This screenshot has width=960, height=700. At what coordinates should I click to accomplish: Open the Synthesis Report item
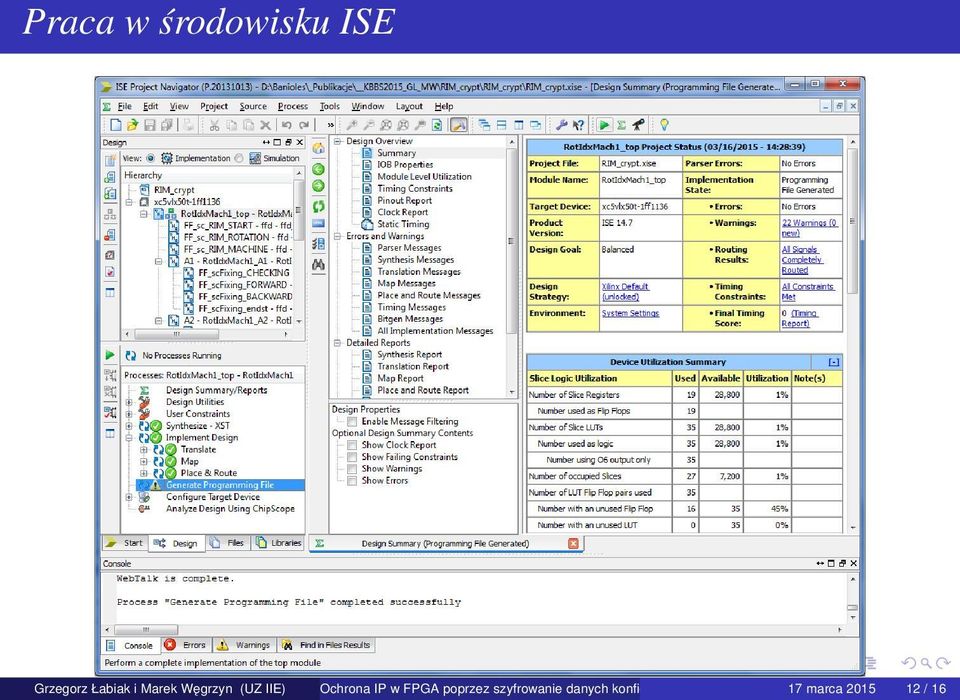[410, 354]
